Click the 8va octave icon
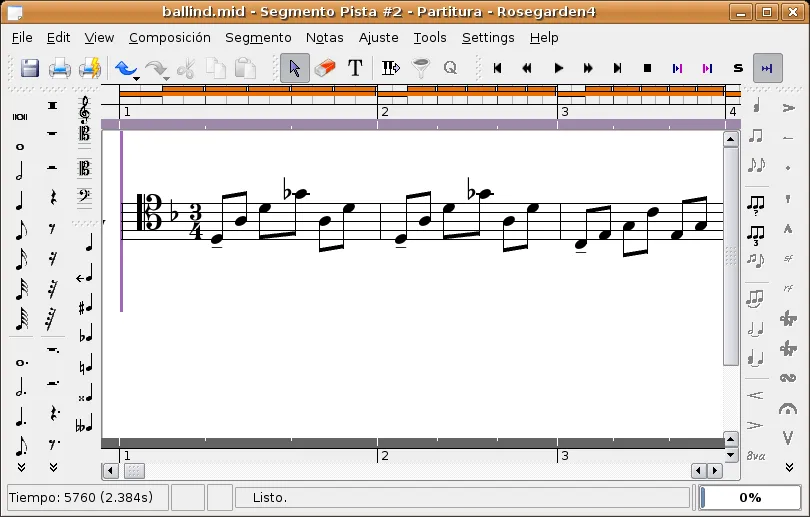 [756, 456]
